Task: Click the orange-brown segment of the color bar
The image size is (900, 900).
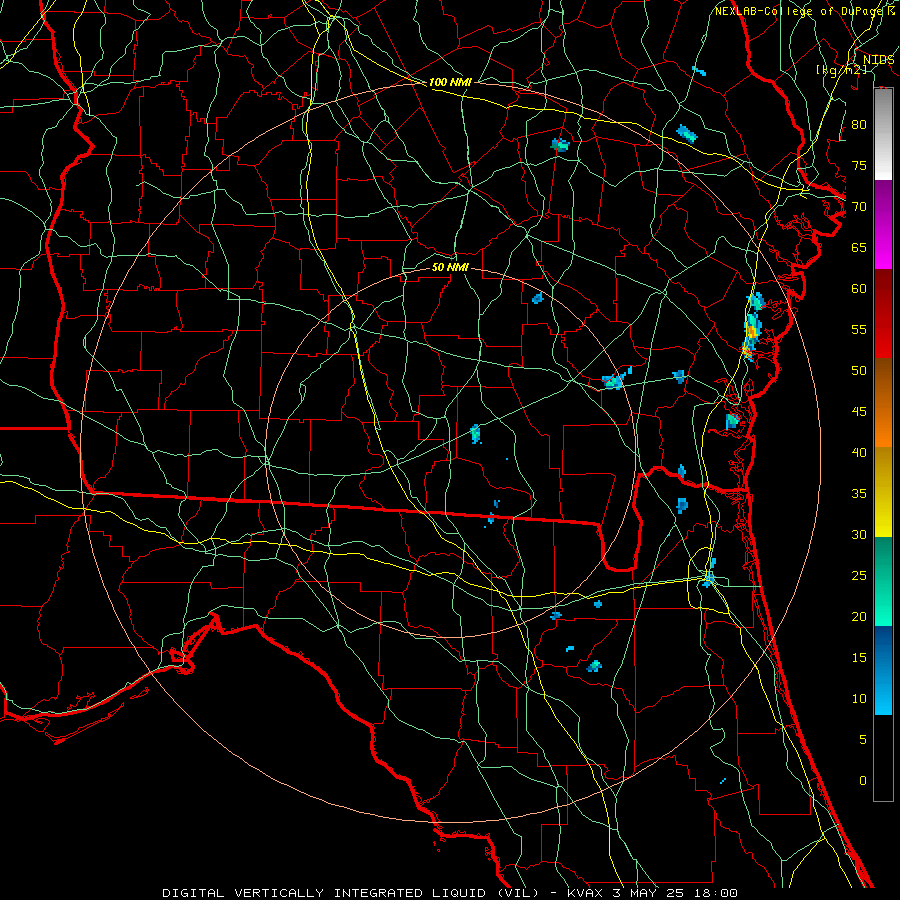Action: [x=883, y=403]
